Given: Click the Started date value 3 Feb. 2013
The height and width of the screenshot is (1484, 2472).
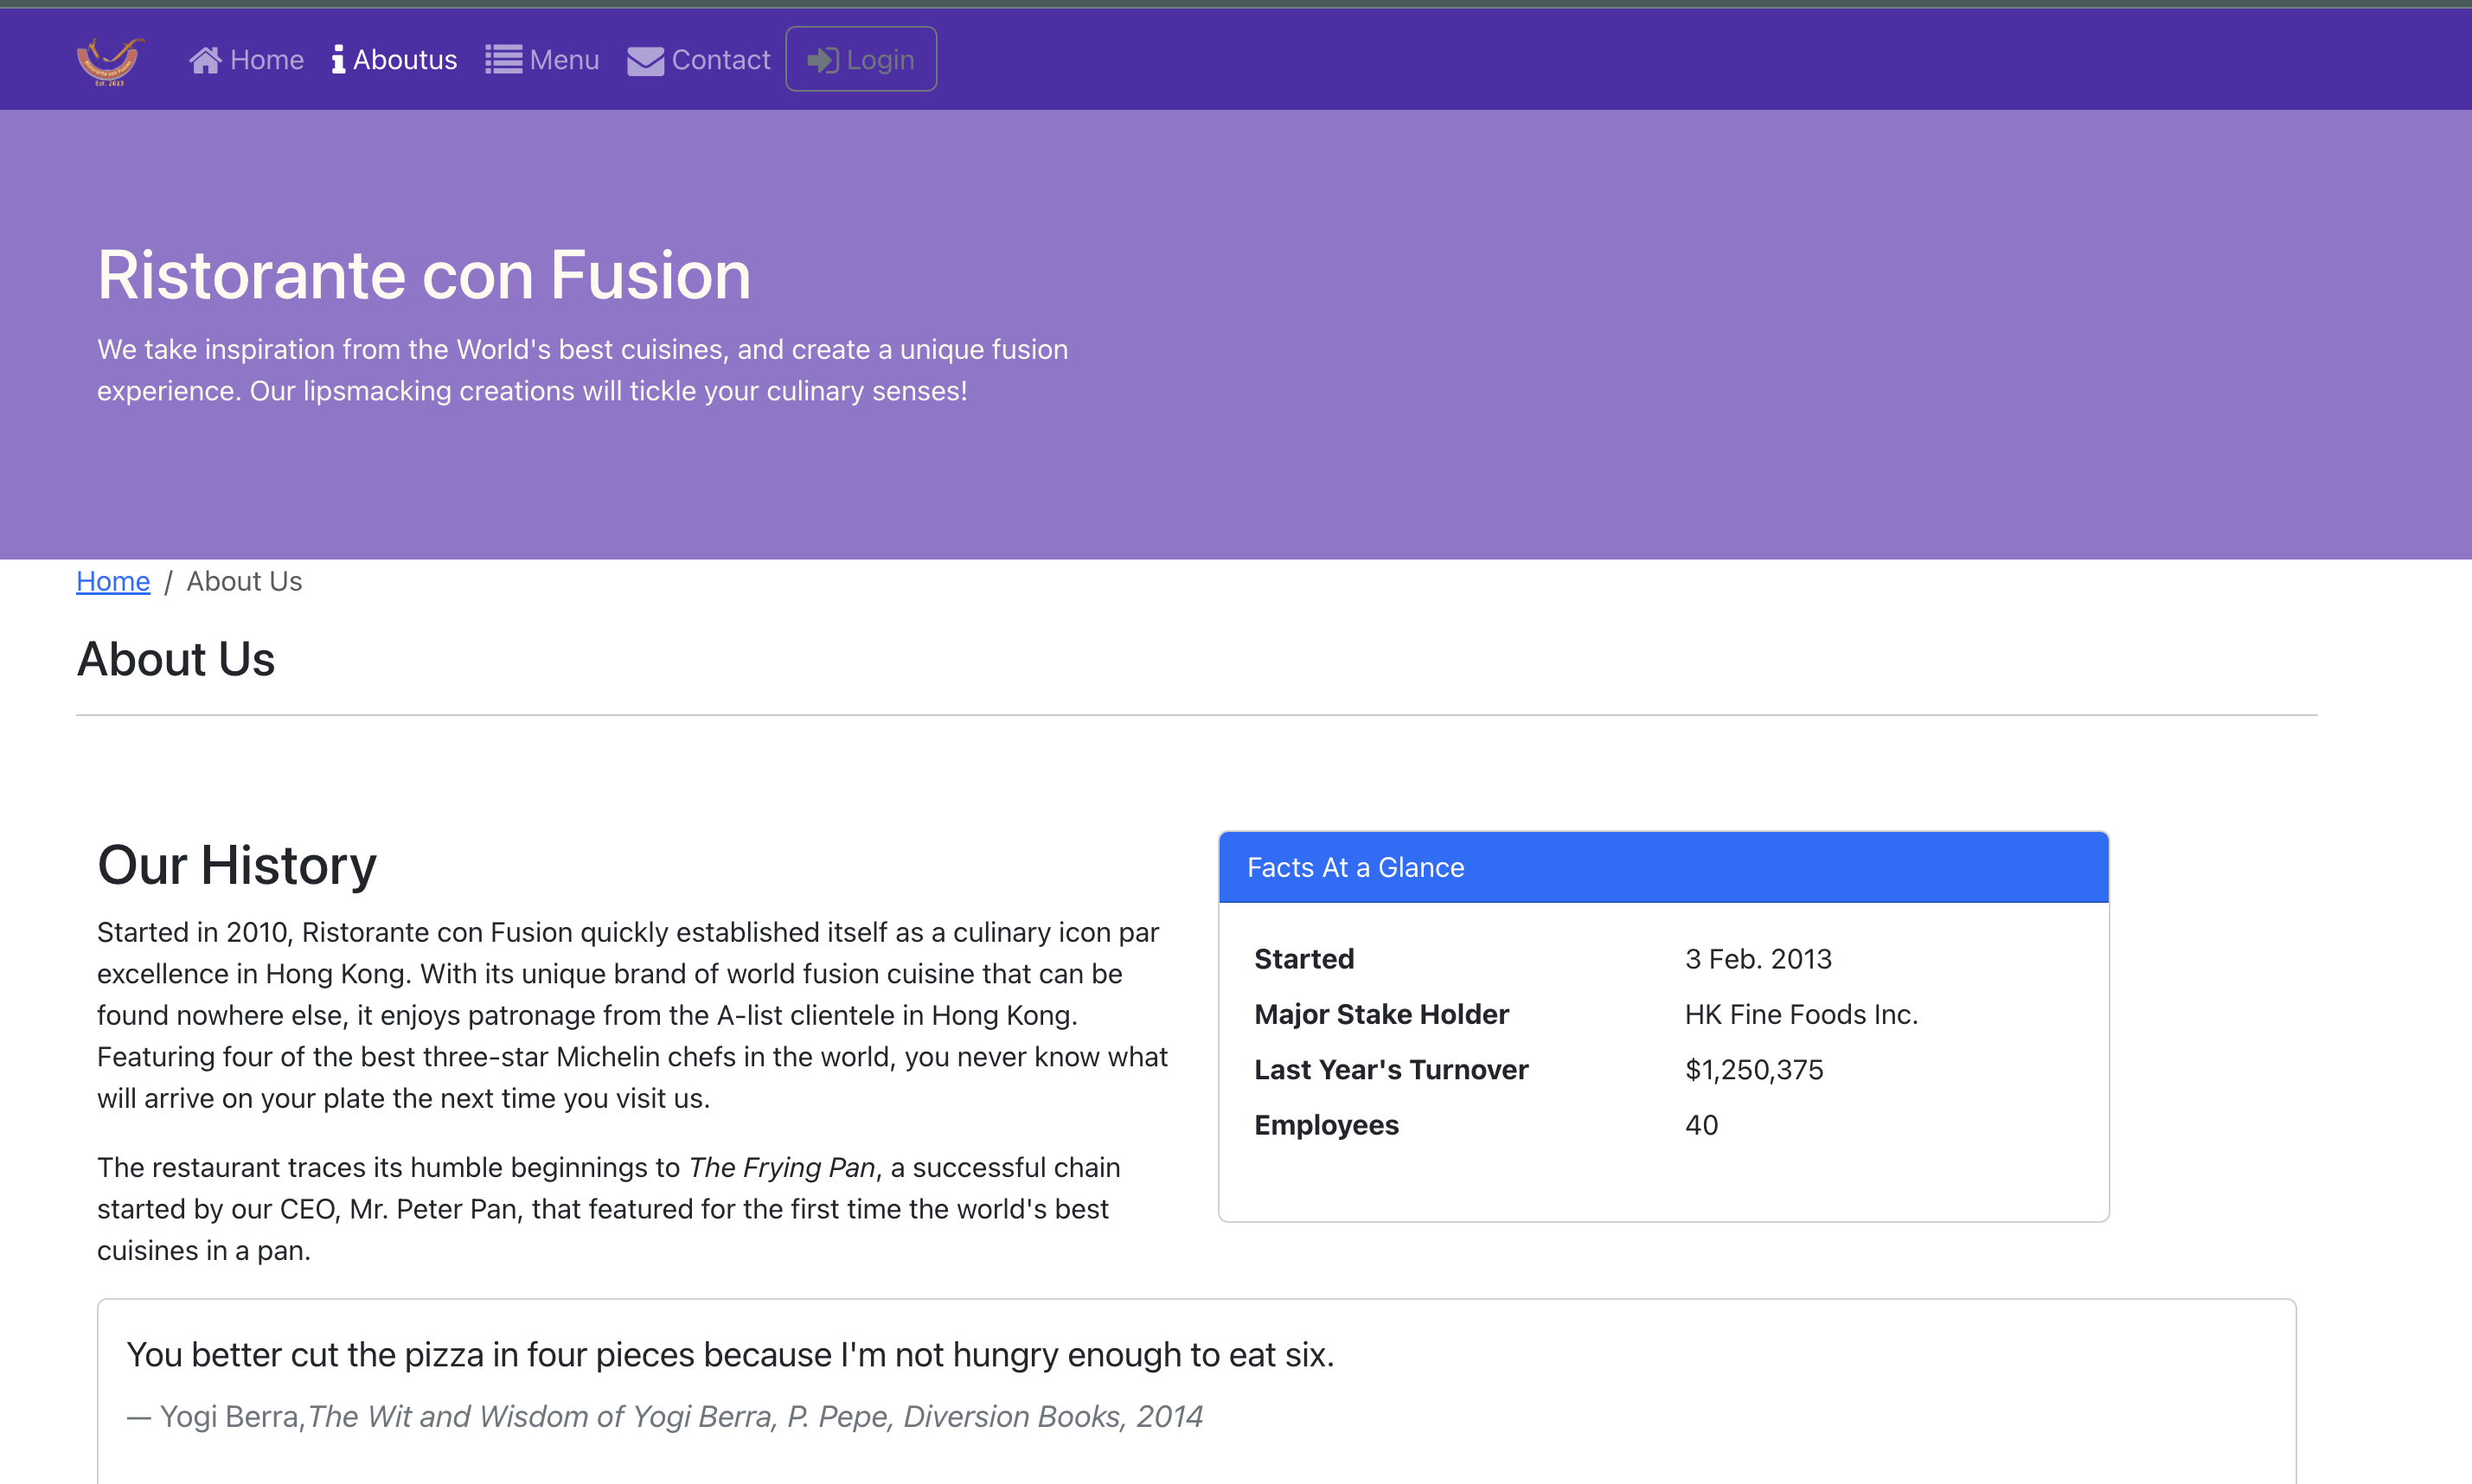Looking at the screenshot, I should click(1758, 959).
